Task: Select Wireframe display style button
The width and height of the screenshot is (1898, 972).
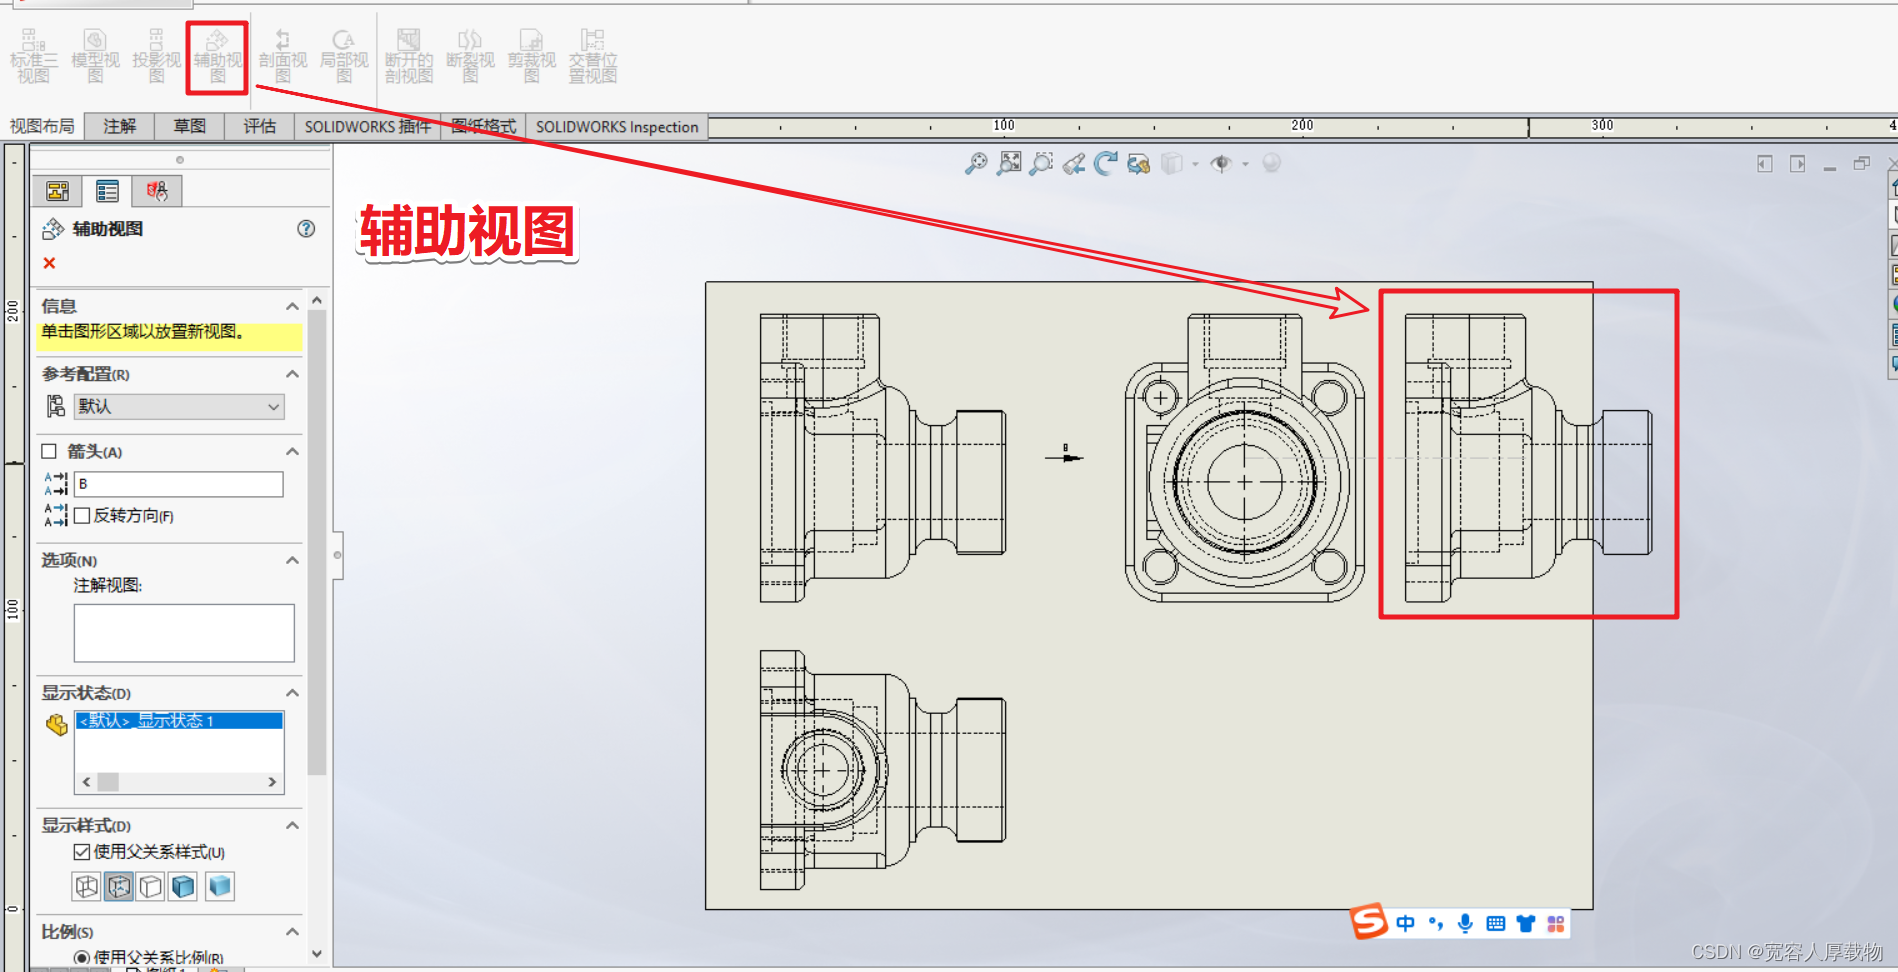Action: point(87,886)
